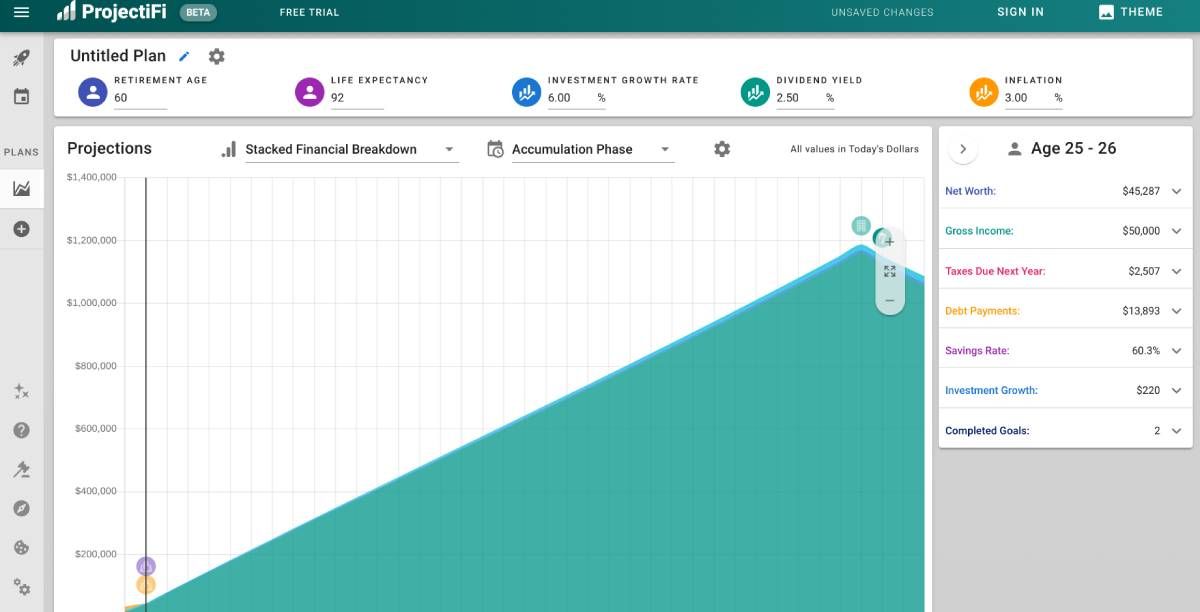Open the Theme menu
Screen dimensions: 1200x612
click(x=1130, y=12)
